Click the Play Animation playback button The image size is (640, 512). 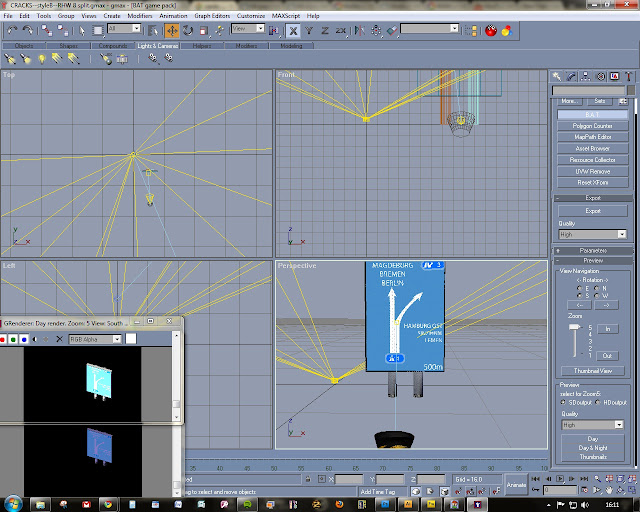coord(560,479)
